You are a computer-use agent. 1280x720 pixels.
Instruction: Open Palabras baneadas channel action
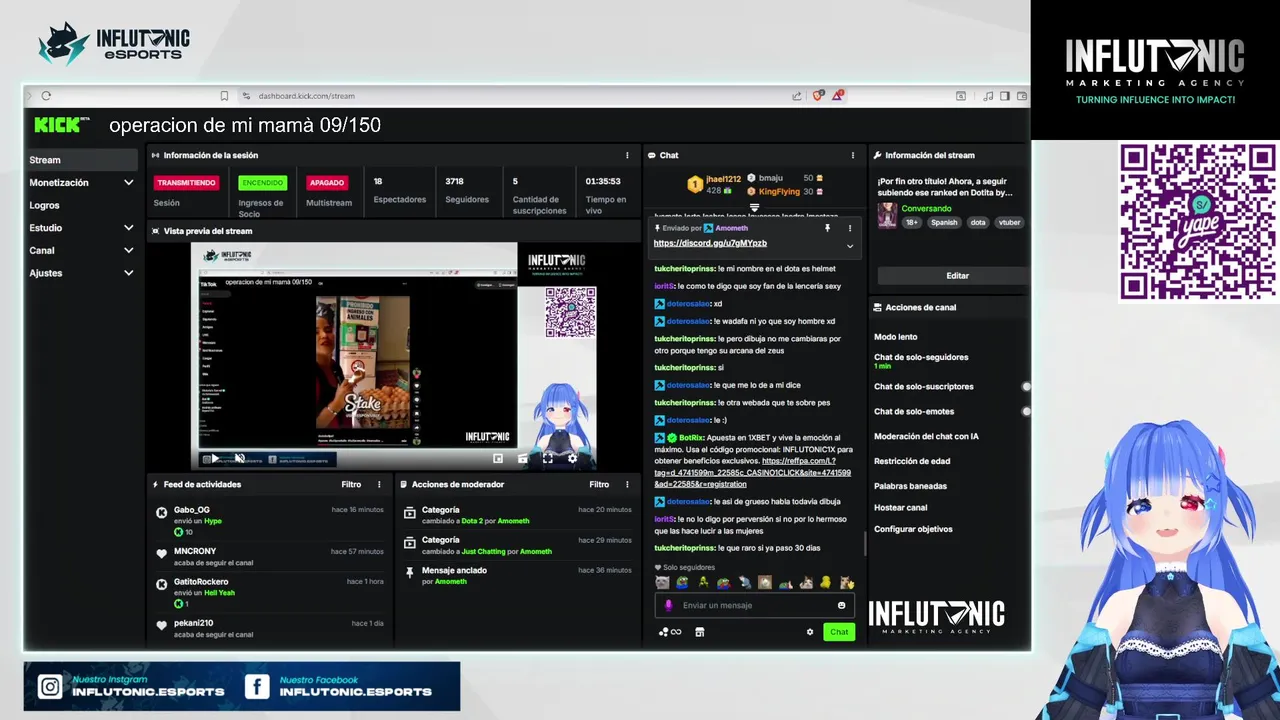[910, 486]
